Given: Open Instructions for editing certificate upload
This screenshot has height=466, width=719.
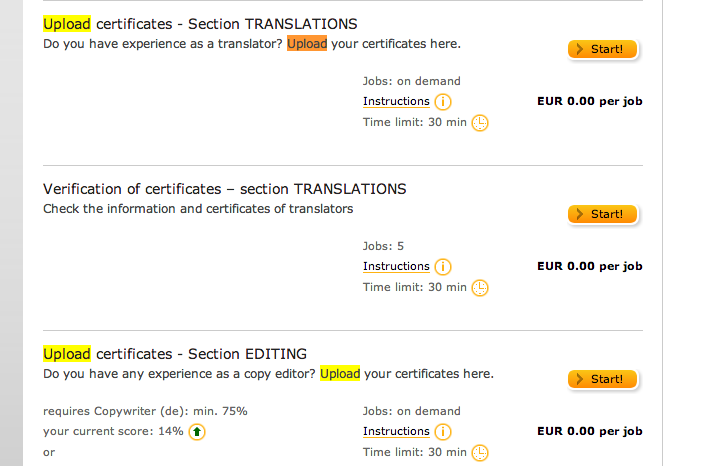Looking at the screenshot, I should pos(396,432).
